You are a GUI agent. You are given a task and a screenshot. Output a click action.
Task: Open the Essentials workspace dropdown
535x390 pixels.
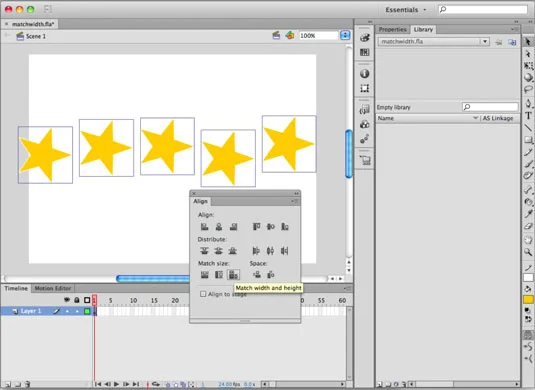click(406, 10)
